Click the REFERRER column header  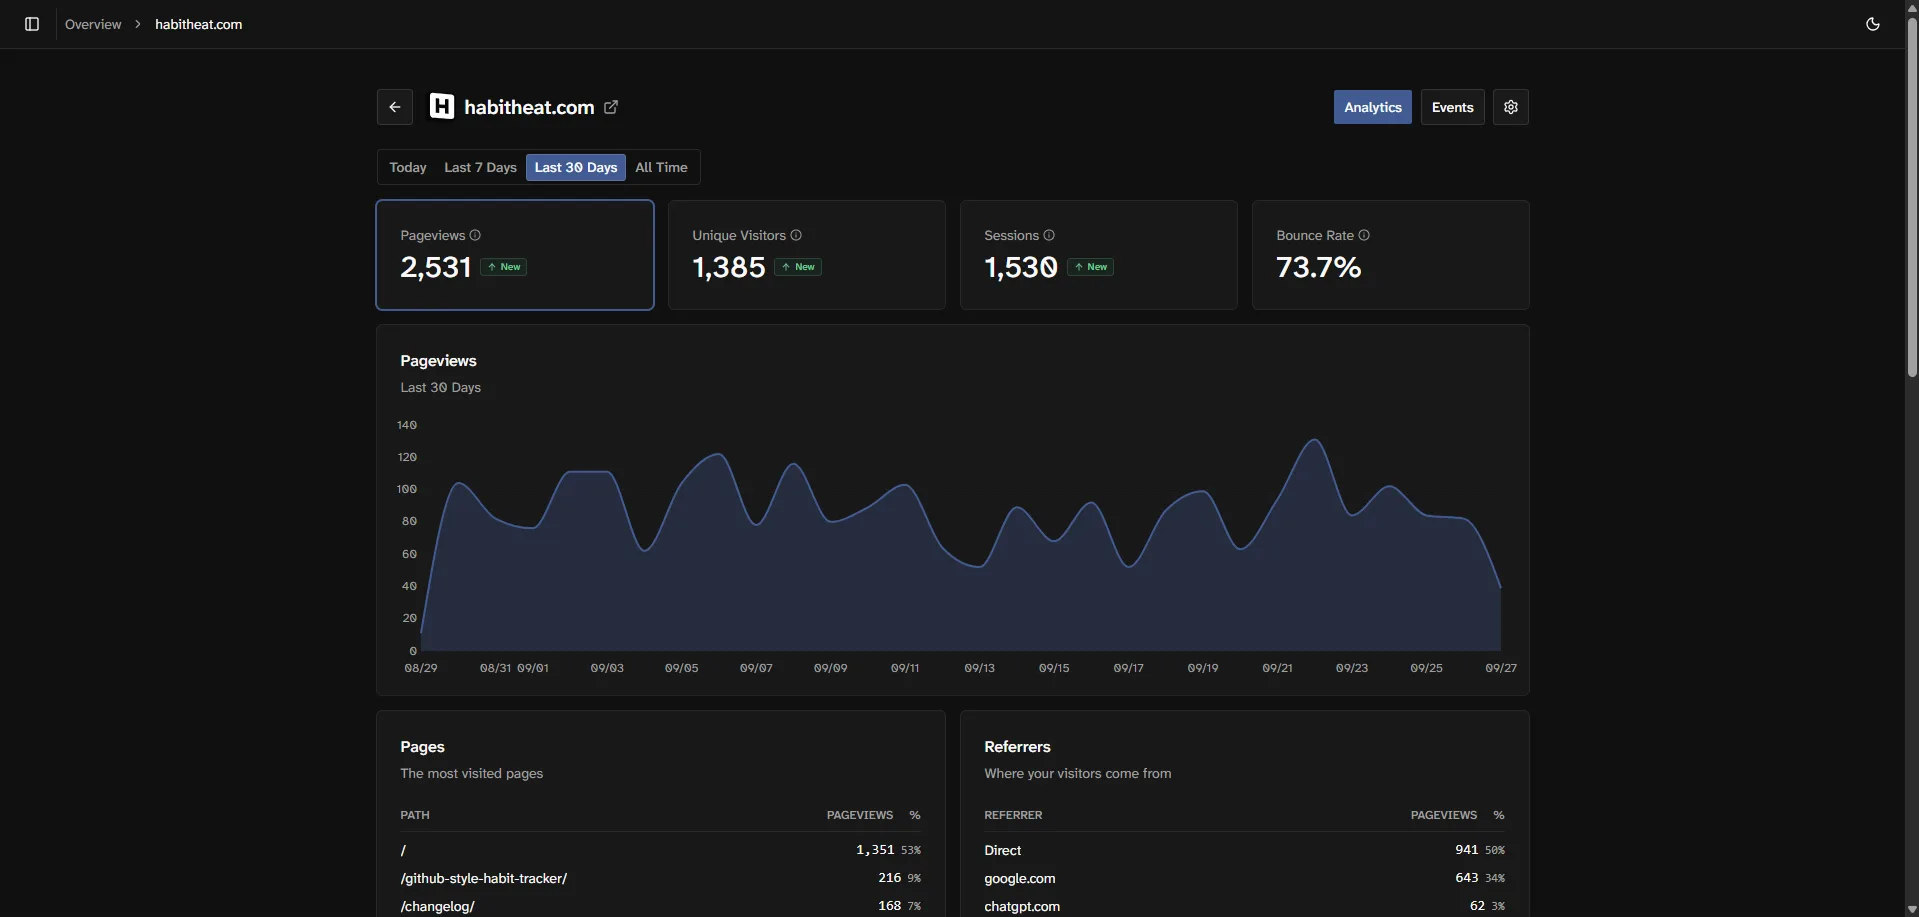coord(1013,815)
